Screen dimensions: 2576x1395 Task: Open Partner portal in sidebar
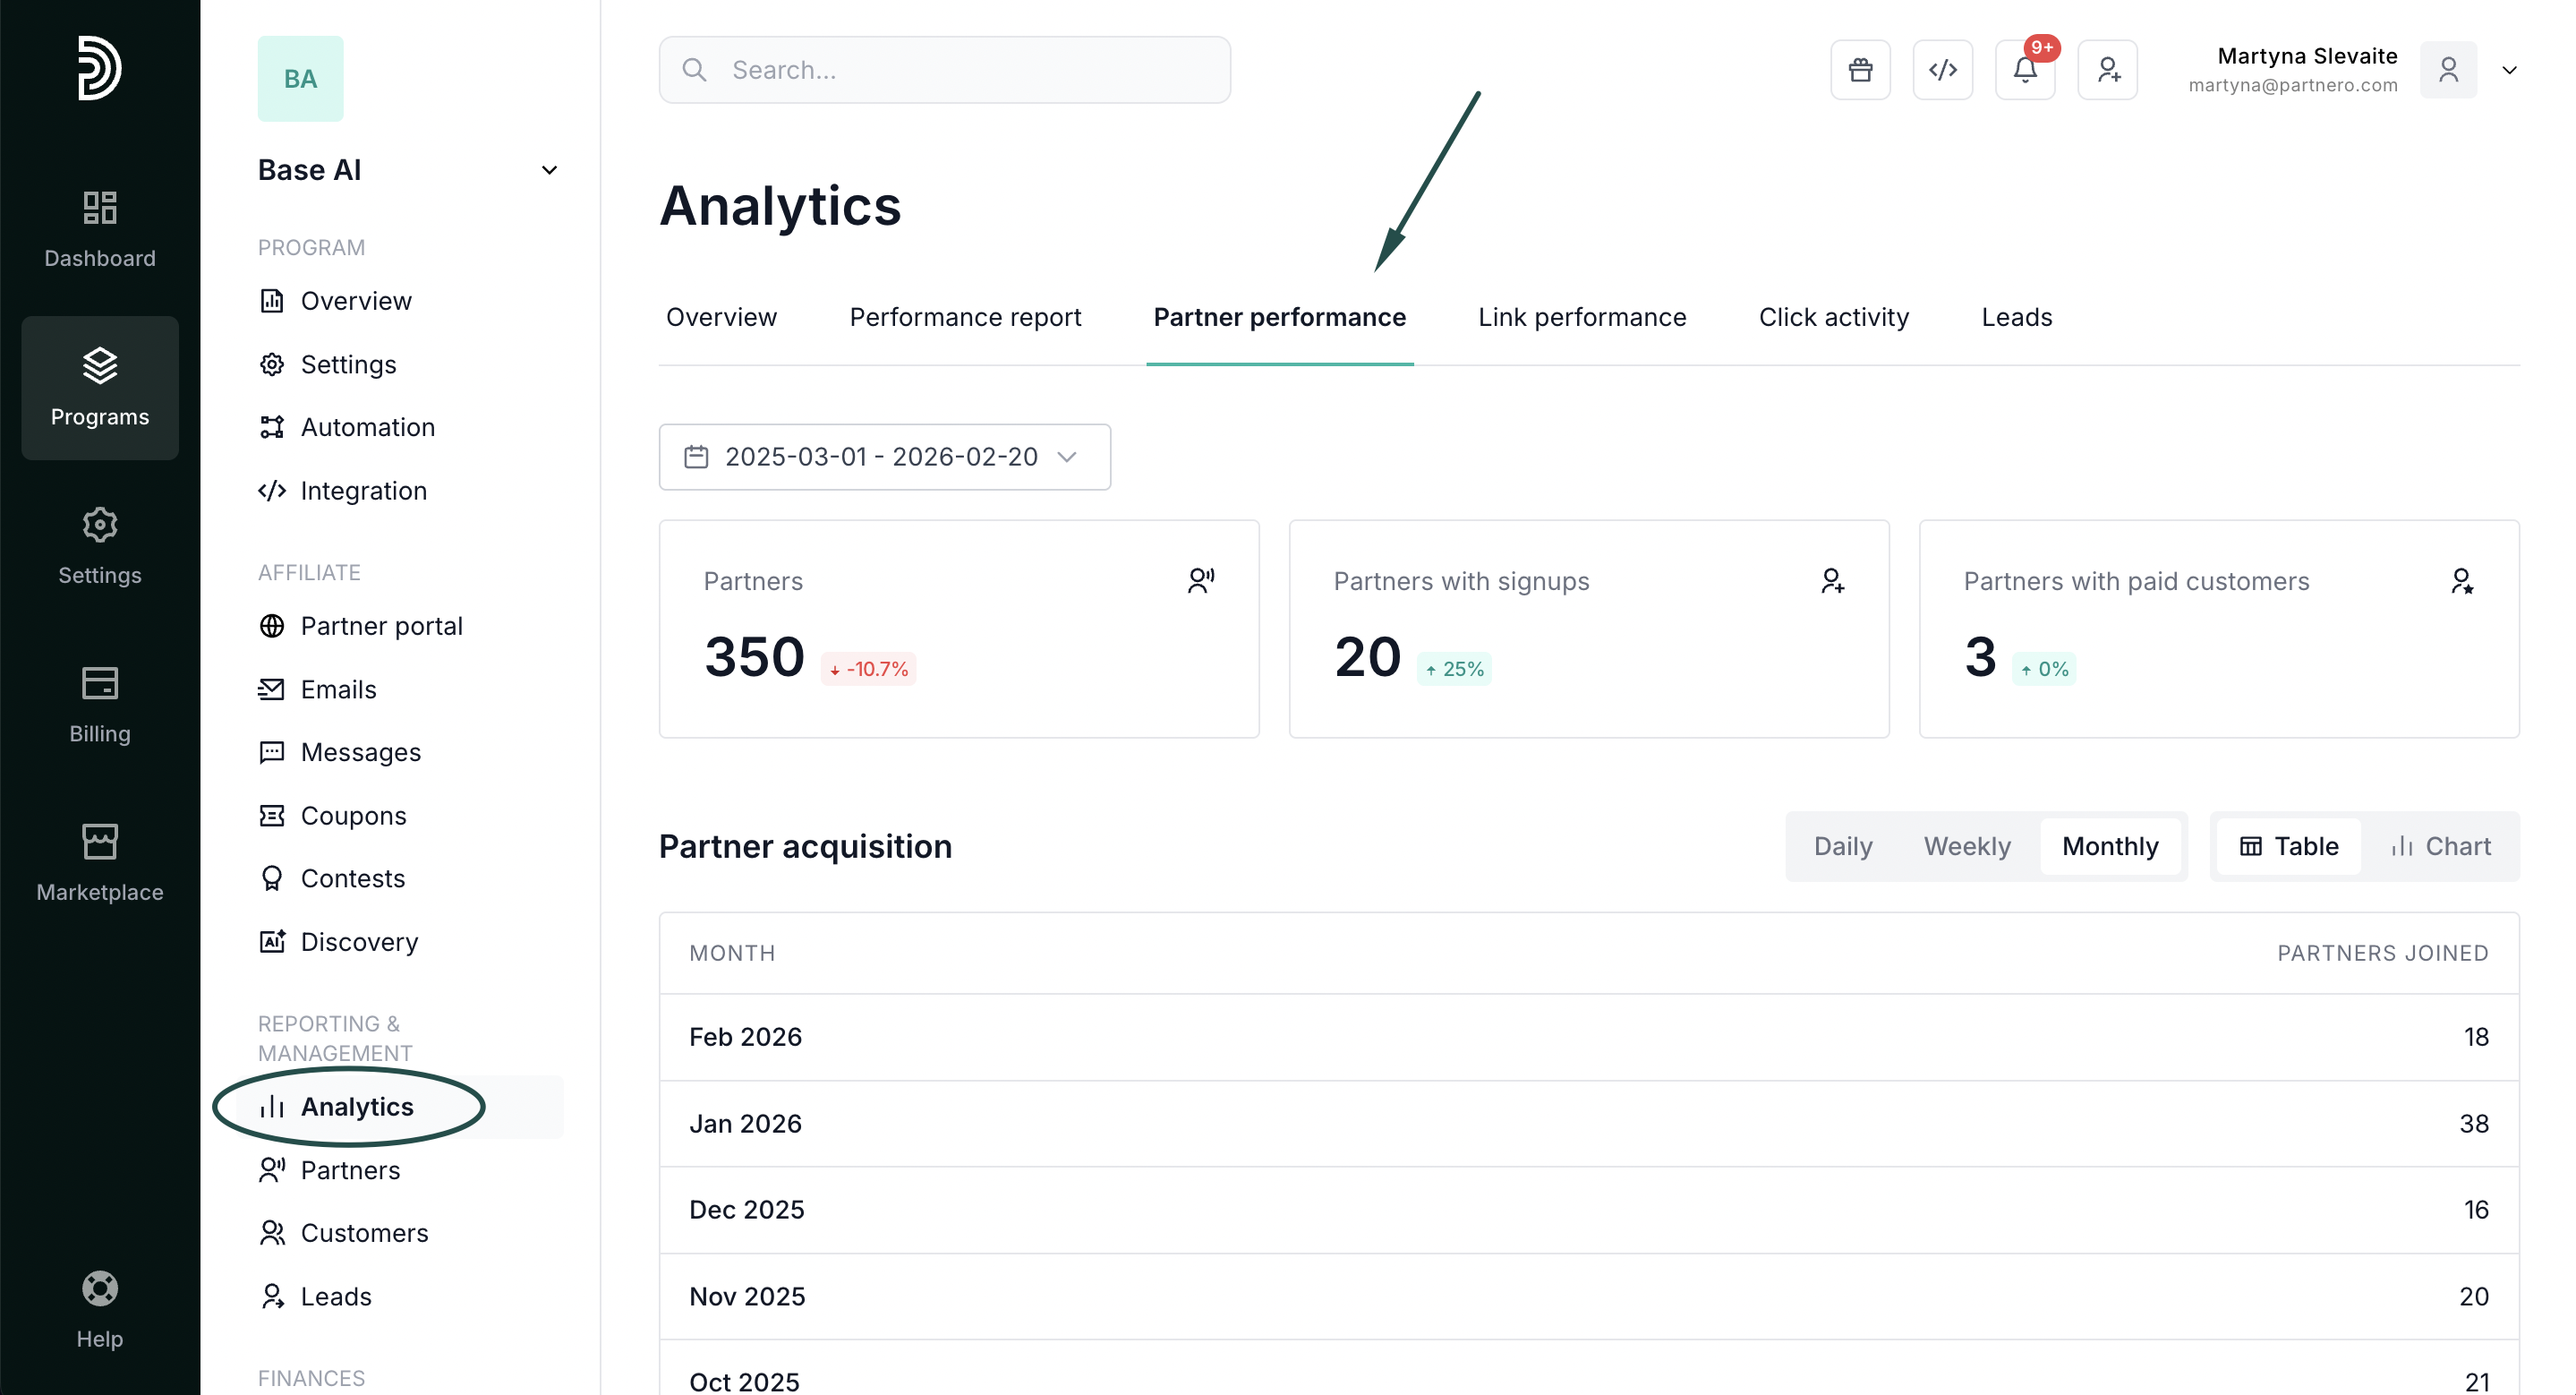click(x=381, y=626)
